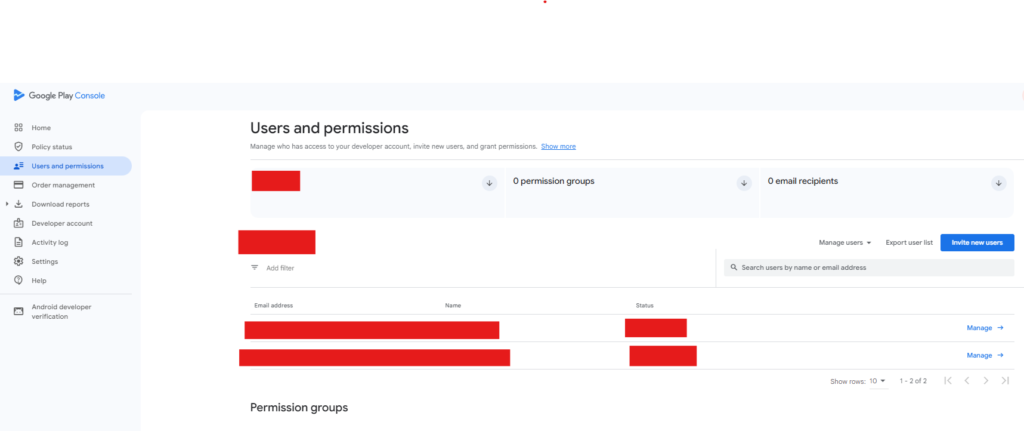Click the Policy status shield icon
This screenshot has width=1024, height=431.
click(19, 147)
